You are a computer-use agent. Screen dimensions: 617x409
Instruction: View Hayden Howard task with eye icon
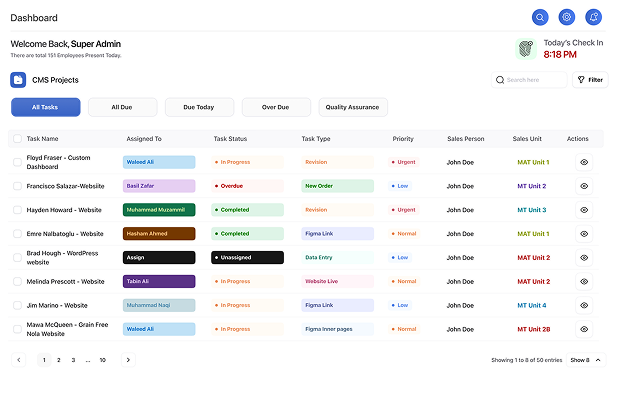[584, 210]
